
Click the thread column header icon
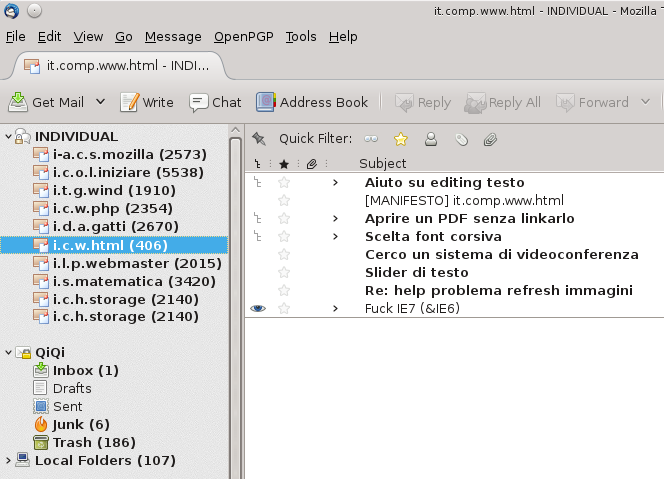click(x=257, y=163)
